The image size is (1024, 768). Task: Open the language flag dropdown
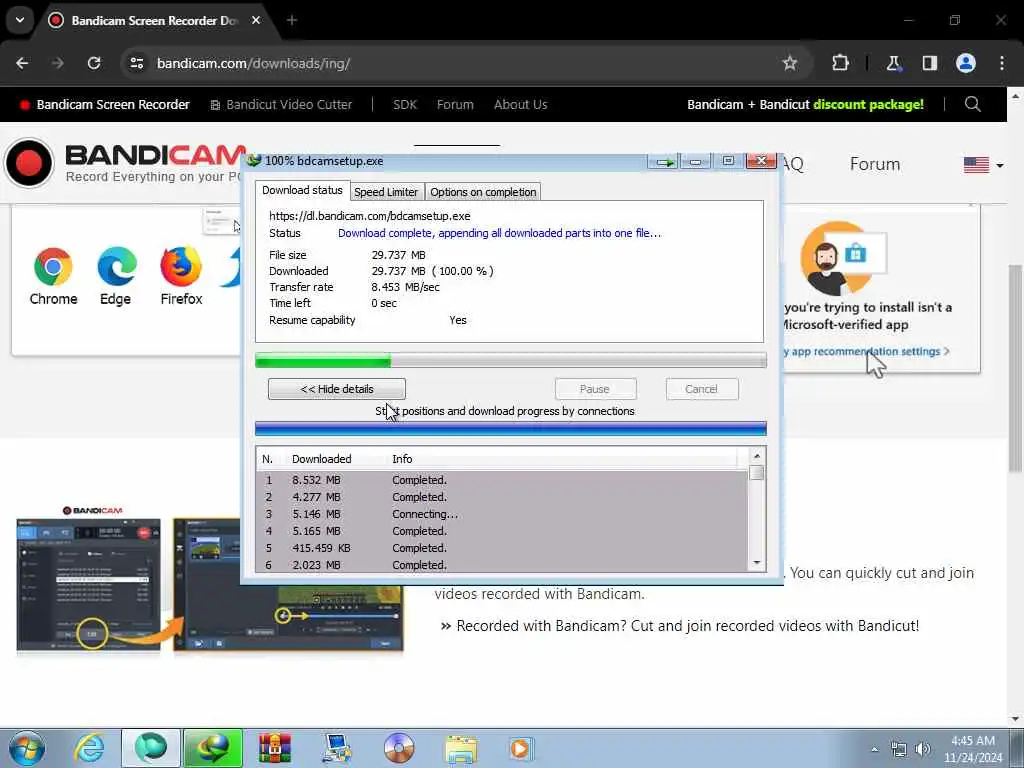983,165
